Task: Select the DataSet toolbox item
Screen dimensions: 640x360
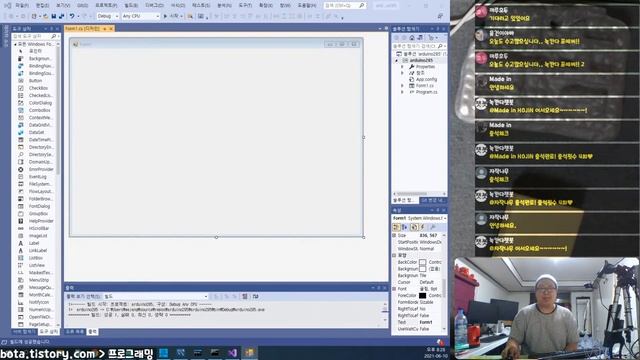Action: [36, 132]
